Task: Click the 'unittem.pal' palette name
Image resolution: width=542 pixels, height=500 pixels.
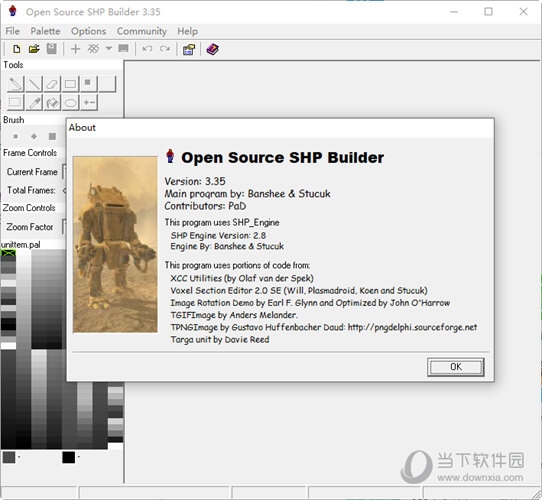Action: click(20, 244)
